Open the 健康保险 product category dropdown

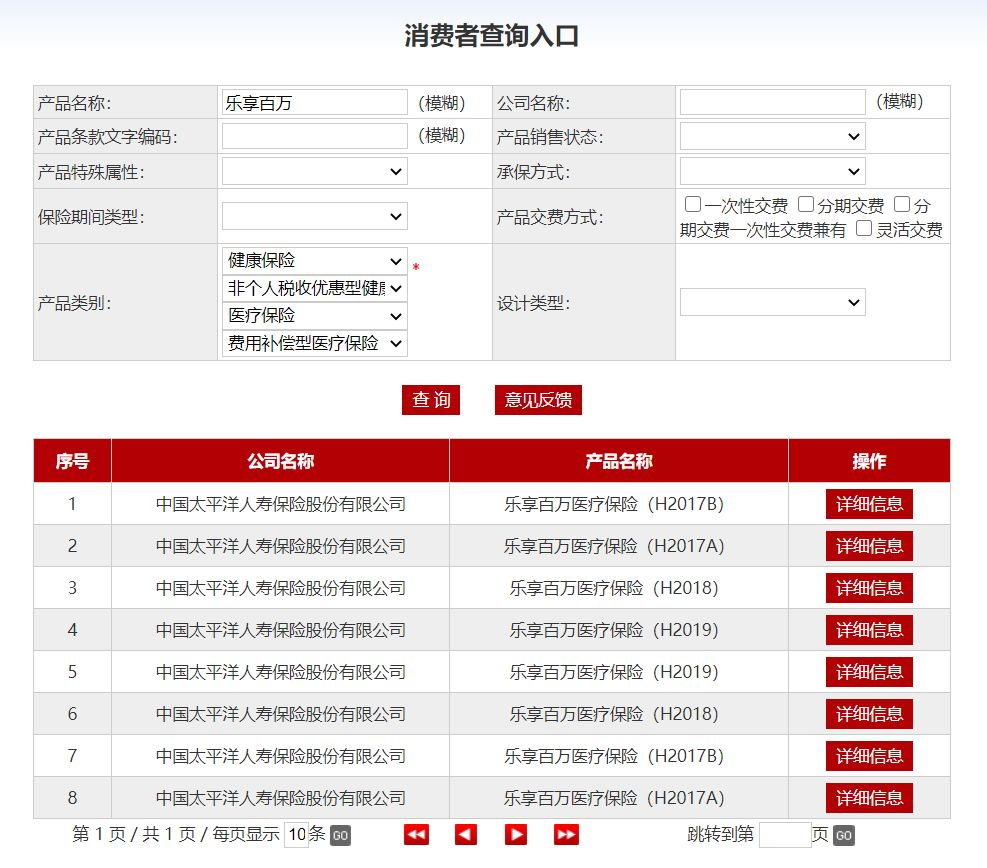[314, 261]
